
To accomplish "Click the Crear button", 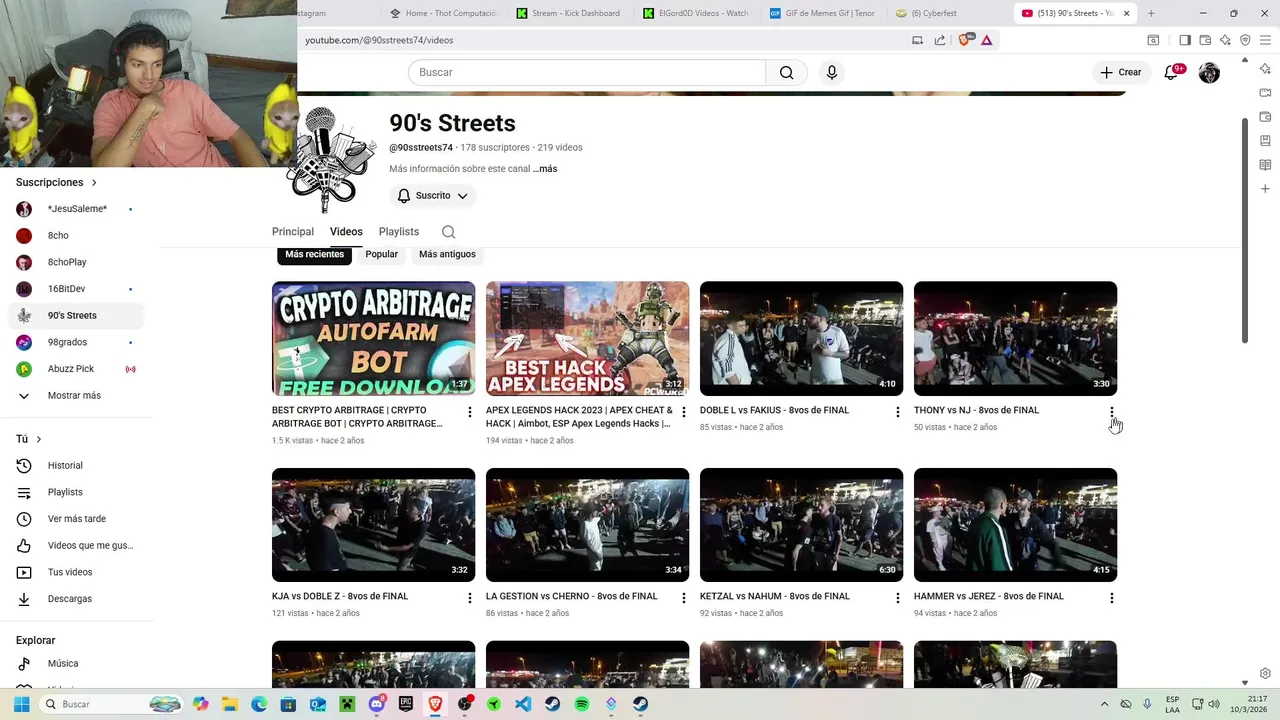I will point(1121,72).
